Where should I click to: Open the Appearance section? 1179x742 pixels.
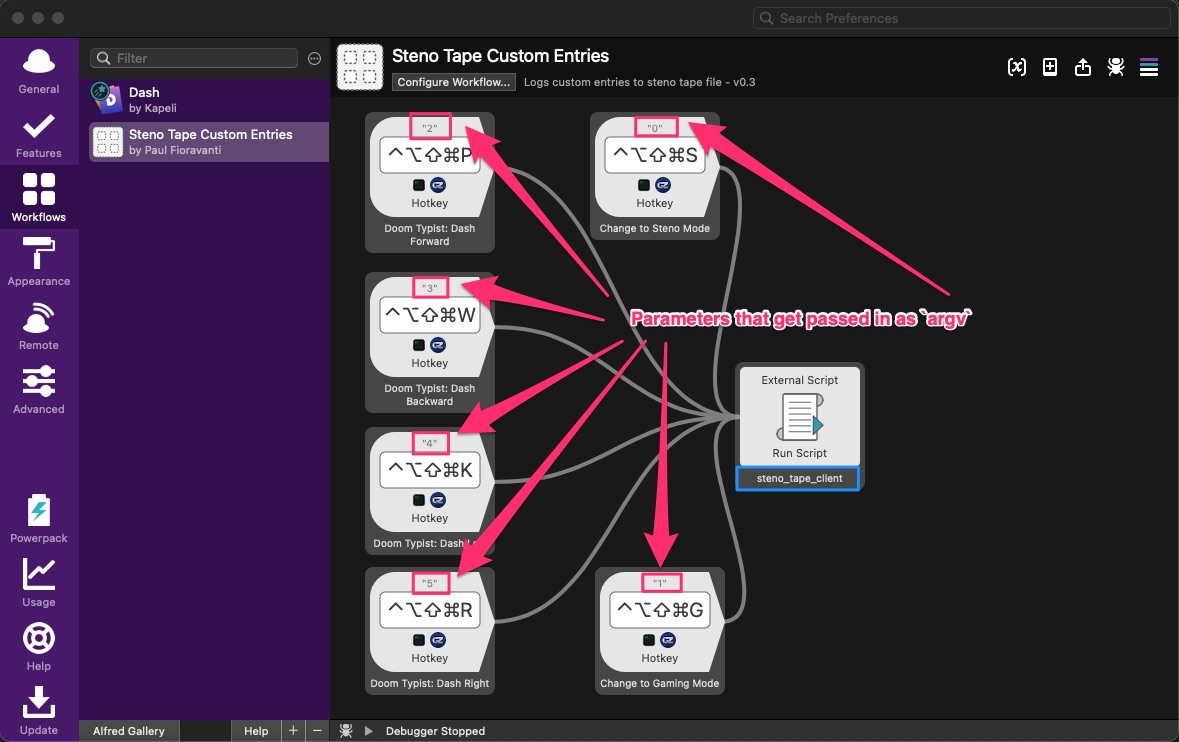38,262
